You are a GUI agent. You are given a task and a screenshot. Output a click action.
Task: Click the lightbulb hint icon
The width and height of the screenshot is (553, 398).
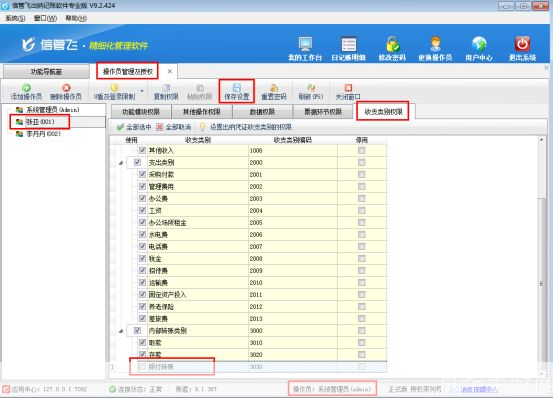pyautogui.click(x=202, y=127)
